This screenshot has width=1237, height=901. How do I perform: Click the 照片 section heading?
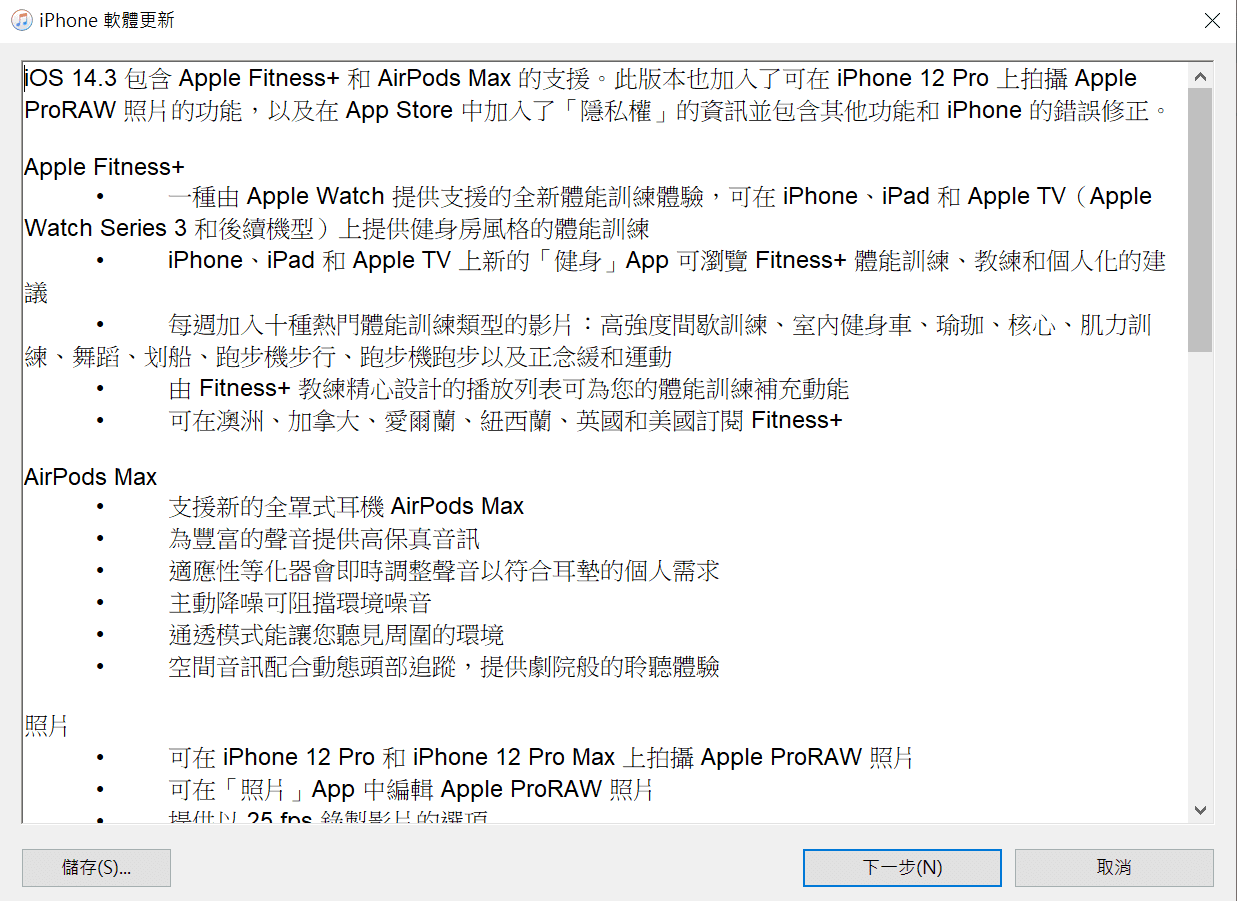[x=46, y=726]
